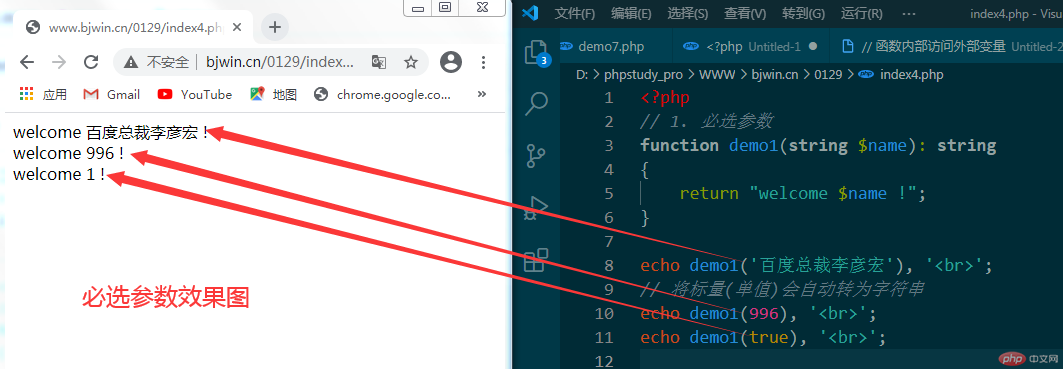Screen dimensions: 1063x369
Task: Click the VS Code logo icon
Action: click(531, 13)
